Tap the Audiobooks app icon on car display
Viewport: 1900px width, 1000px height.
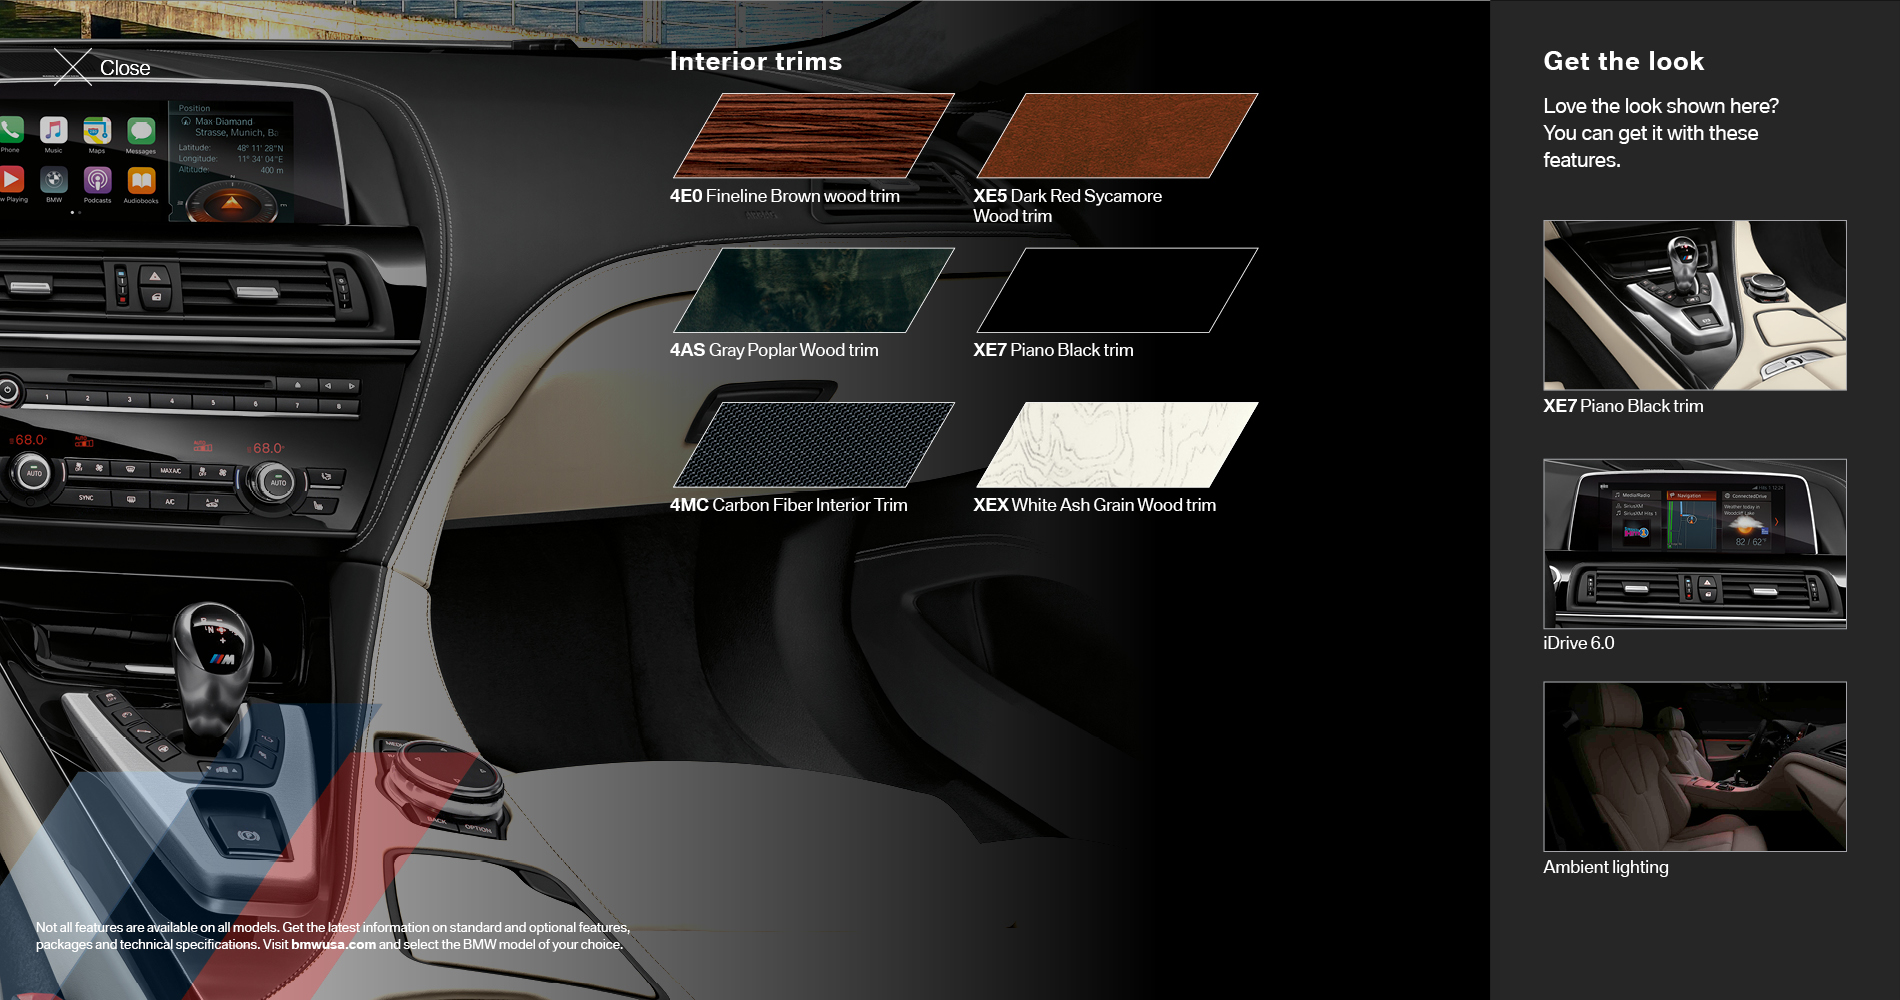point(141,180)
